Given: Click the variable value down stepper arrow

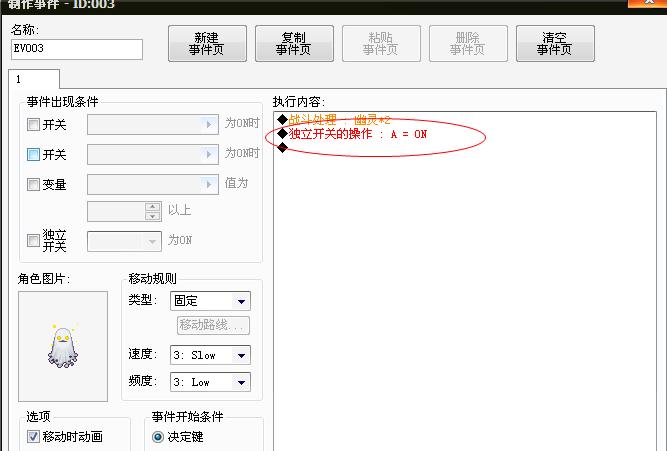Looking at the screenshot, I should point(153,216).
